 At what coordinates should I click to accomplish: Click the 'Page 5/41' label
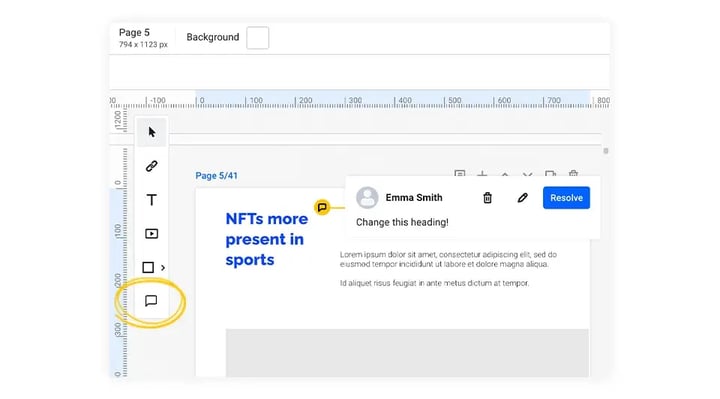pos(216,175)
